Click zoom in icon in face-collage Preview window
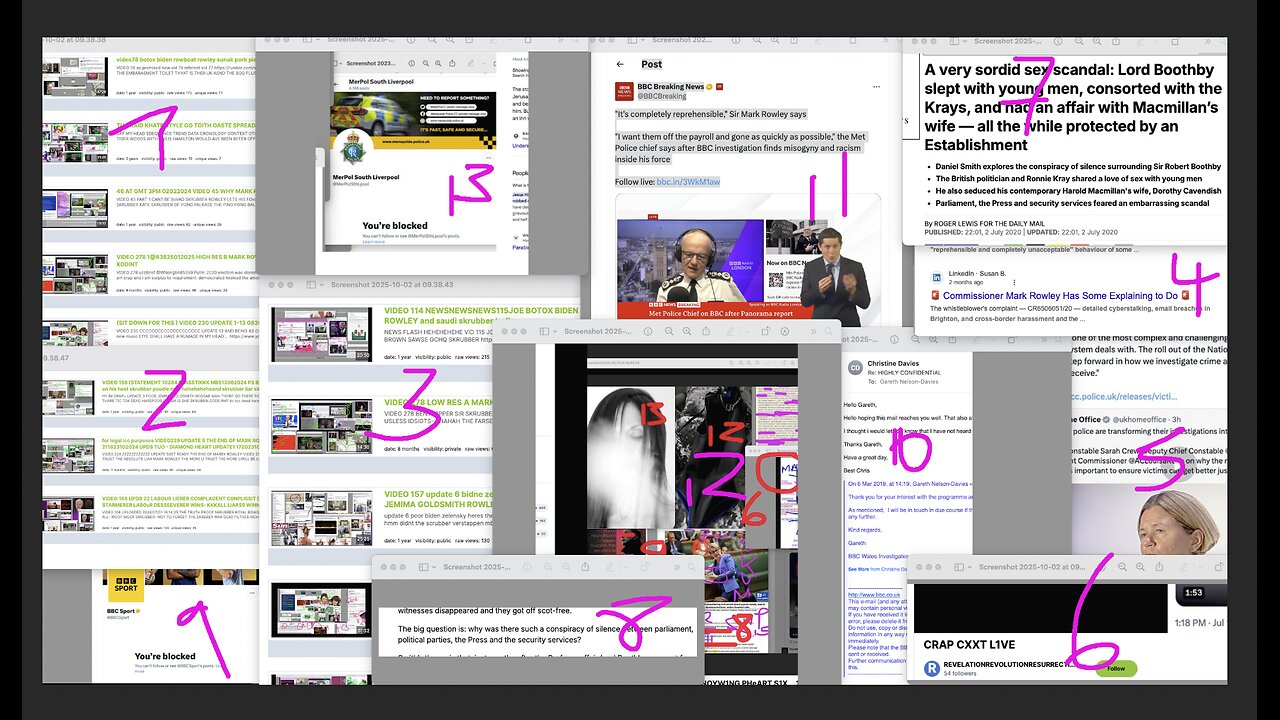Viewport: 1280px width, 720px height. tap(687, 331)
